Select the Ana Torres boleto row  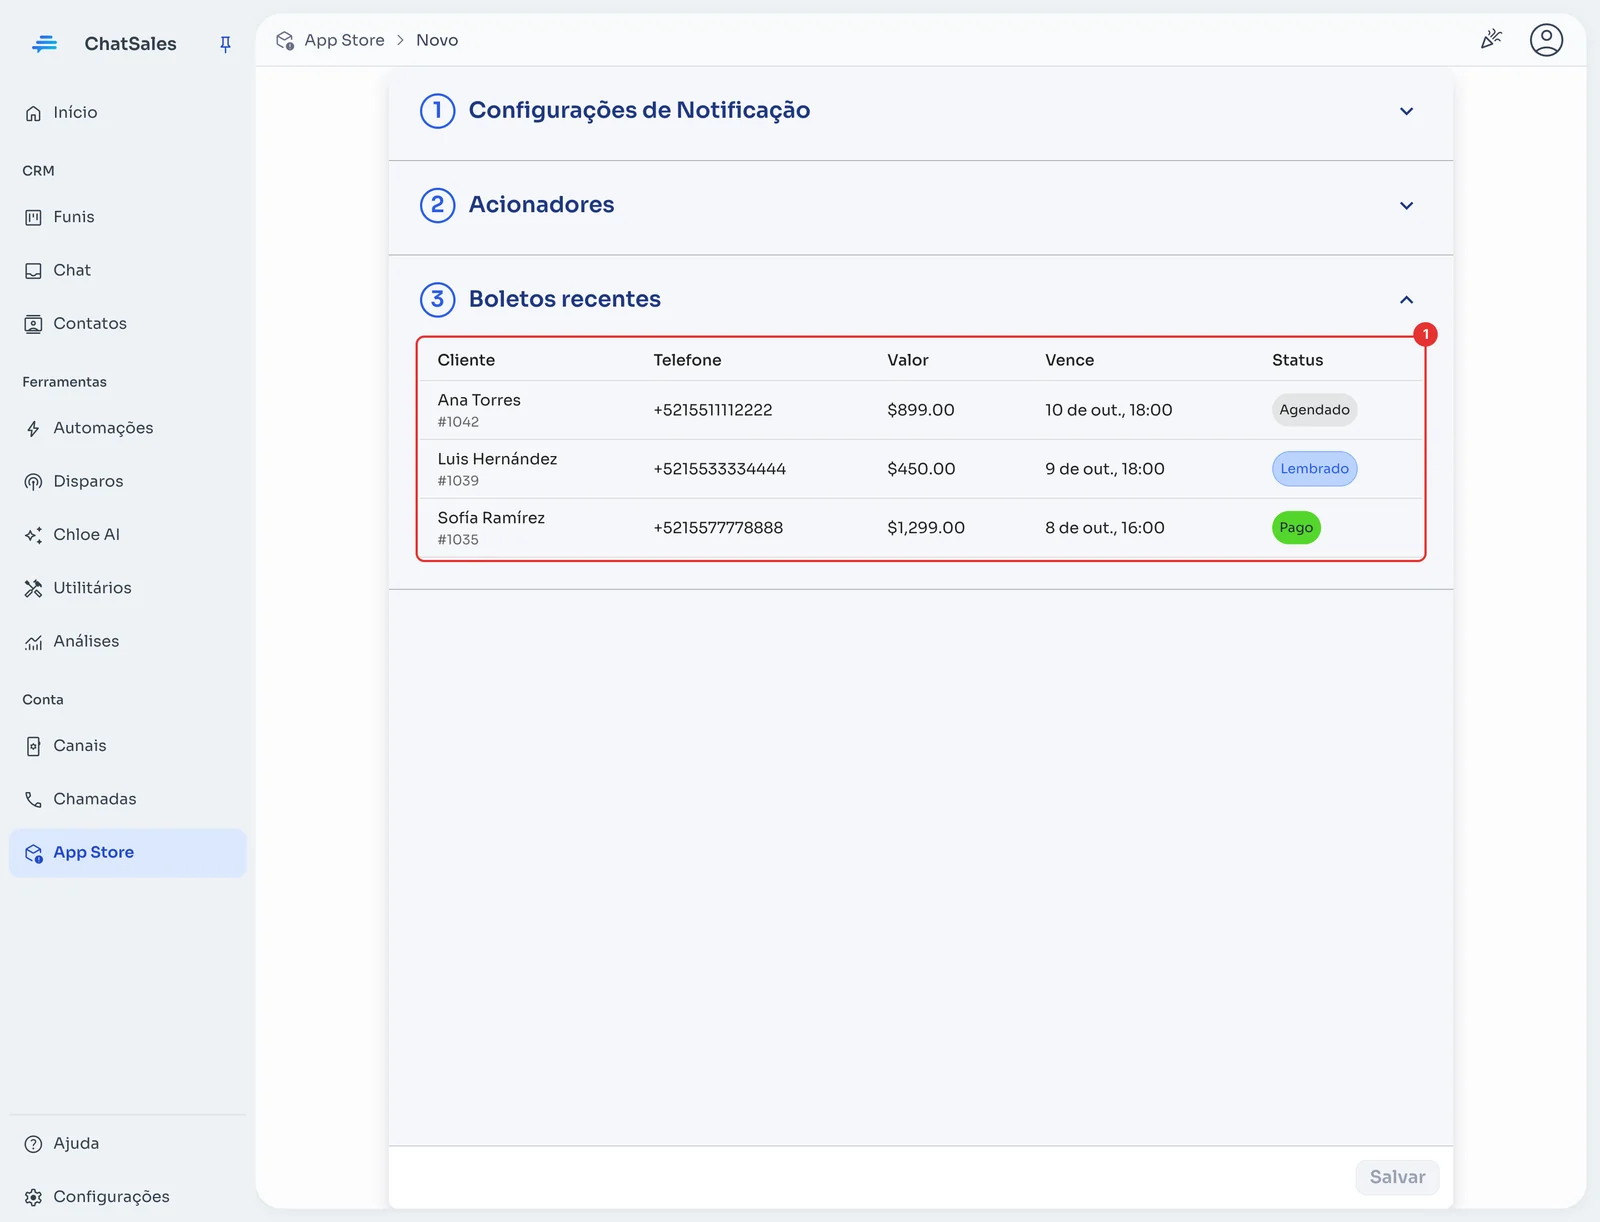pos(920,410)
